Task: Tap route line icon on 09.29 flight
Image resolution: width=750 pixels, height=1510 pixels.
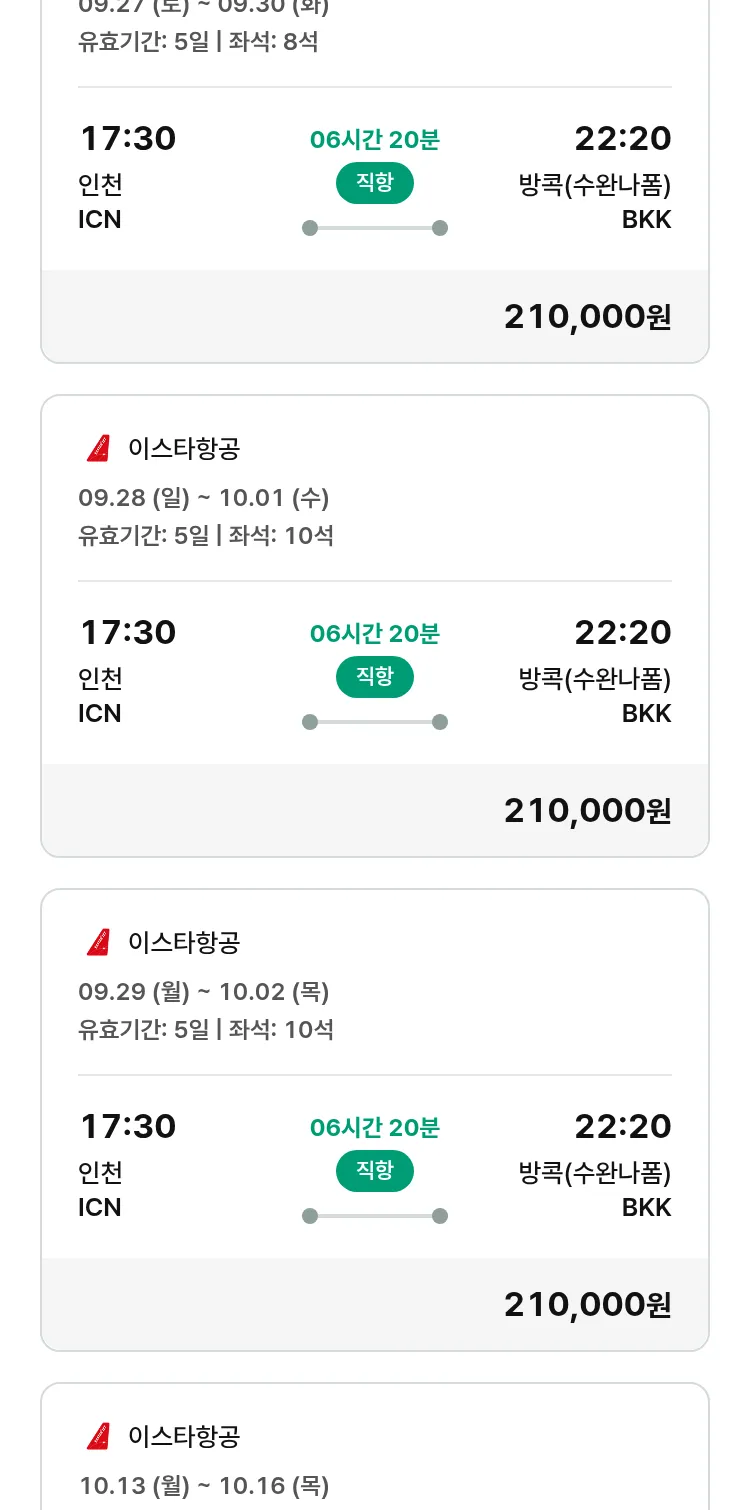Action: coord(374,1216)
